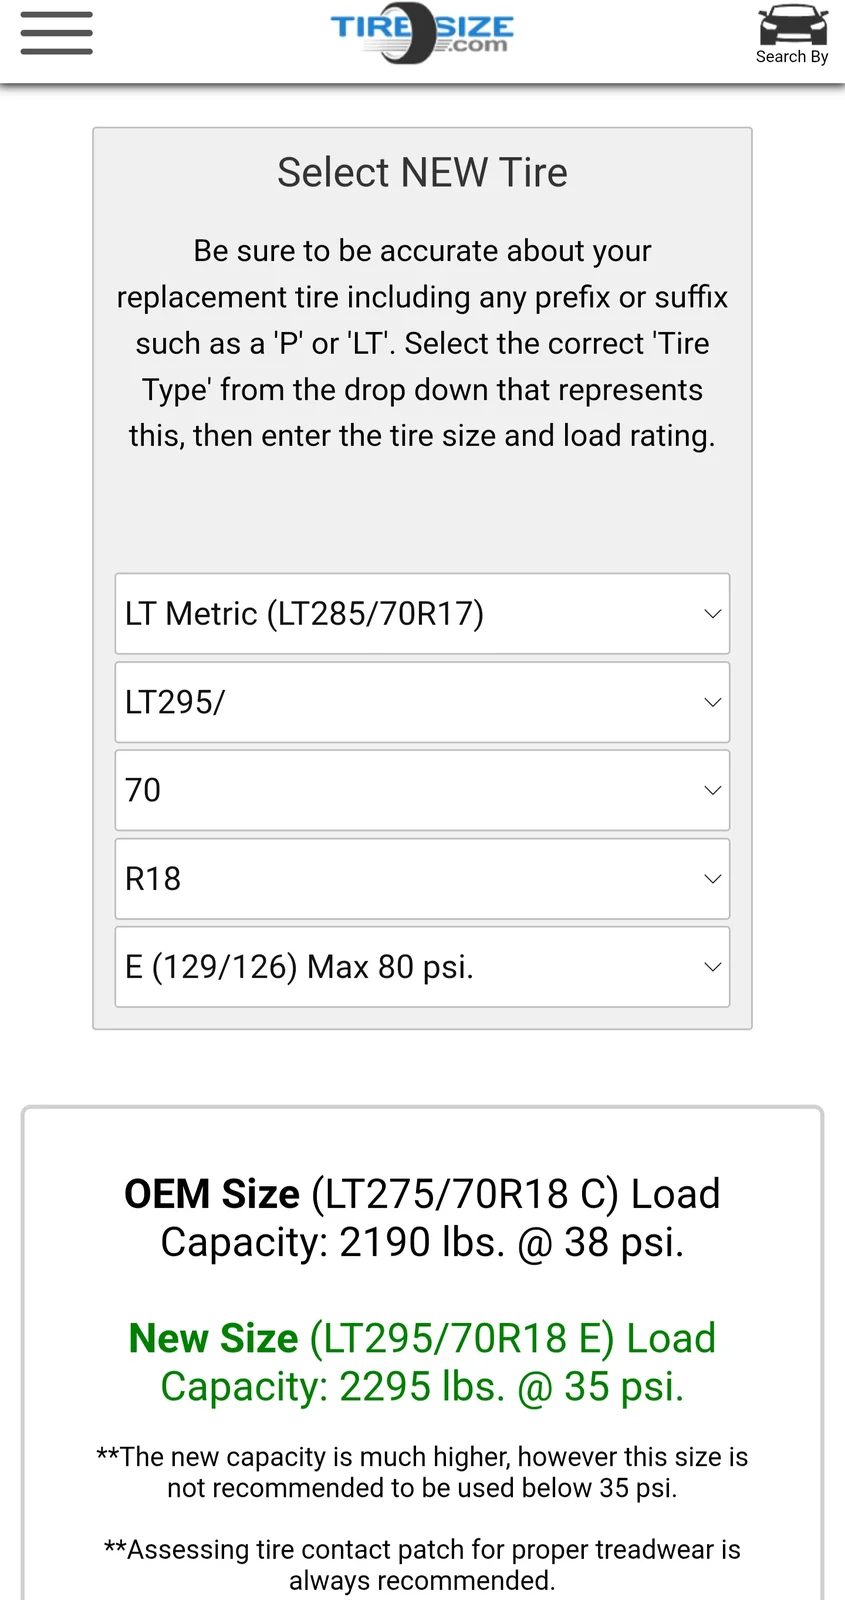Click the chevron beside LT295/ width
Viewport: 845px width, 1600px height.
point(712,702)
